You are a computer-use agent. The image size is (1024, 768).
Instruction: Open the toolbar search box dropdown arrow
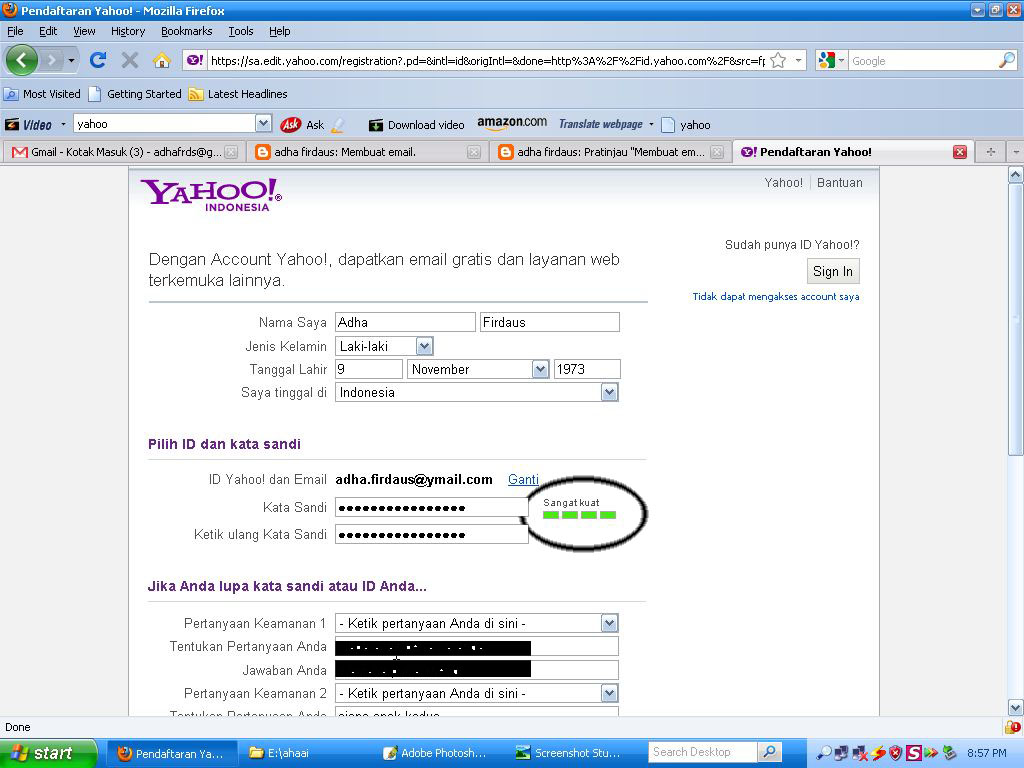coord(263,123)
